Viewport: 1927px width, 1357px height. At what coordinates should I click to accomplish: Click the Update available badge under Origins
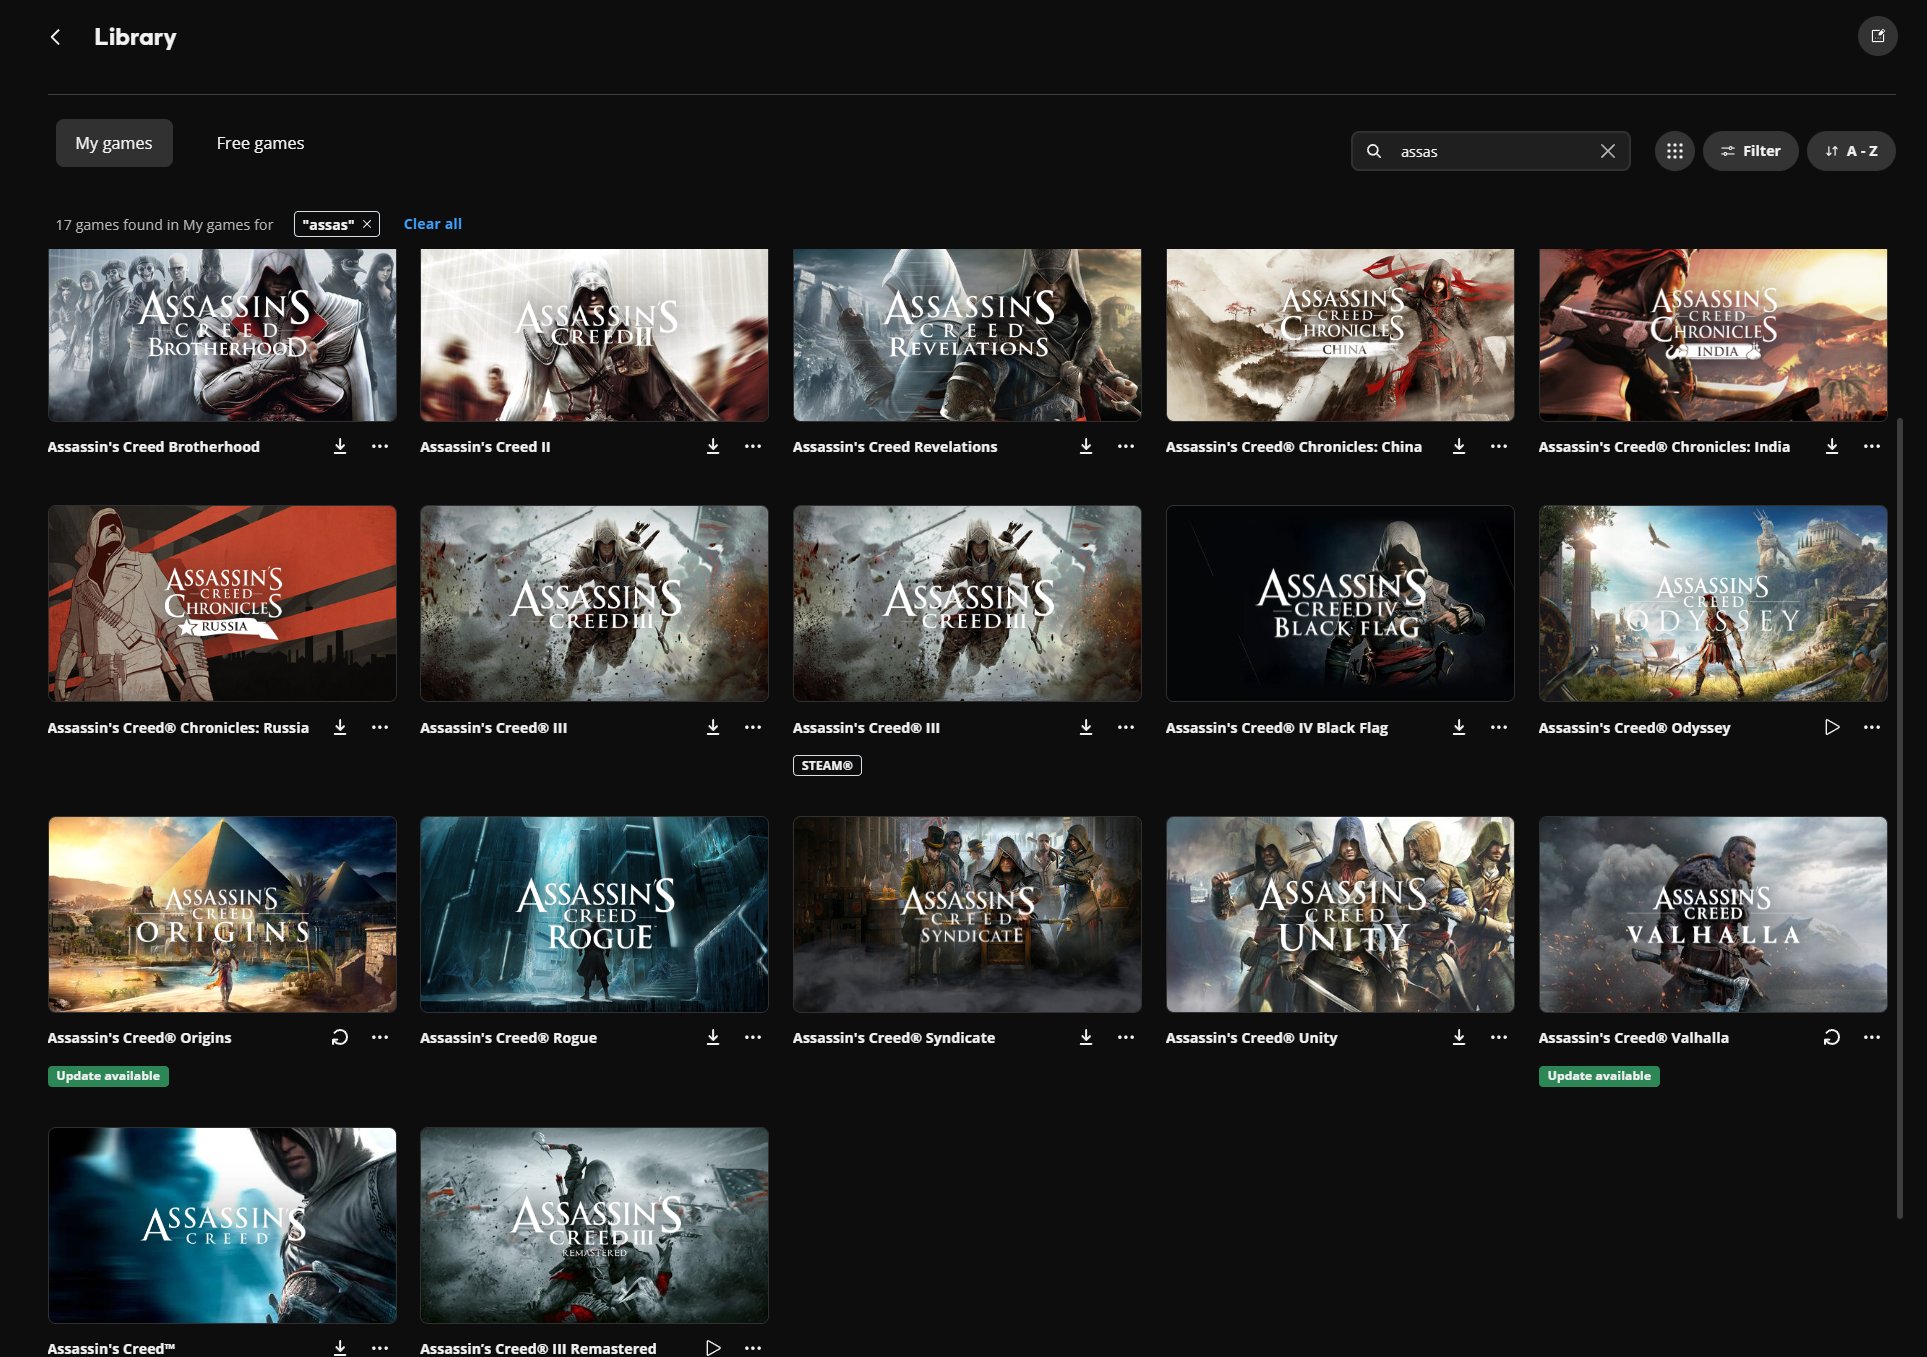pos(108,1076)
